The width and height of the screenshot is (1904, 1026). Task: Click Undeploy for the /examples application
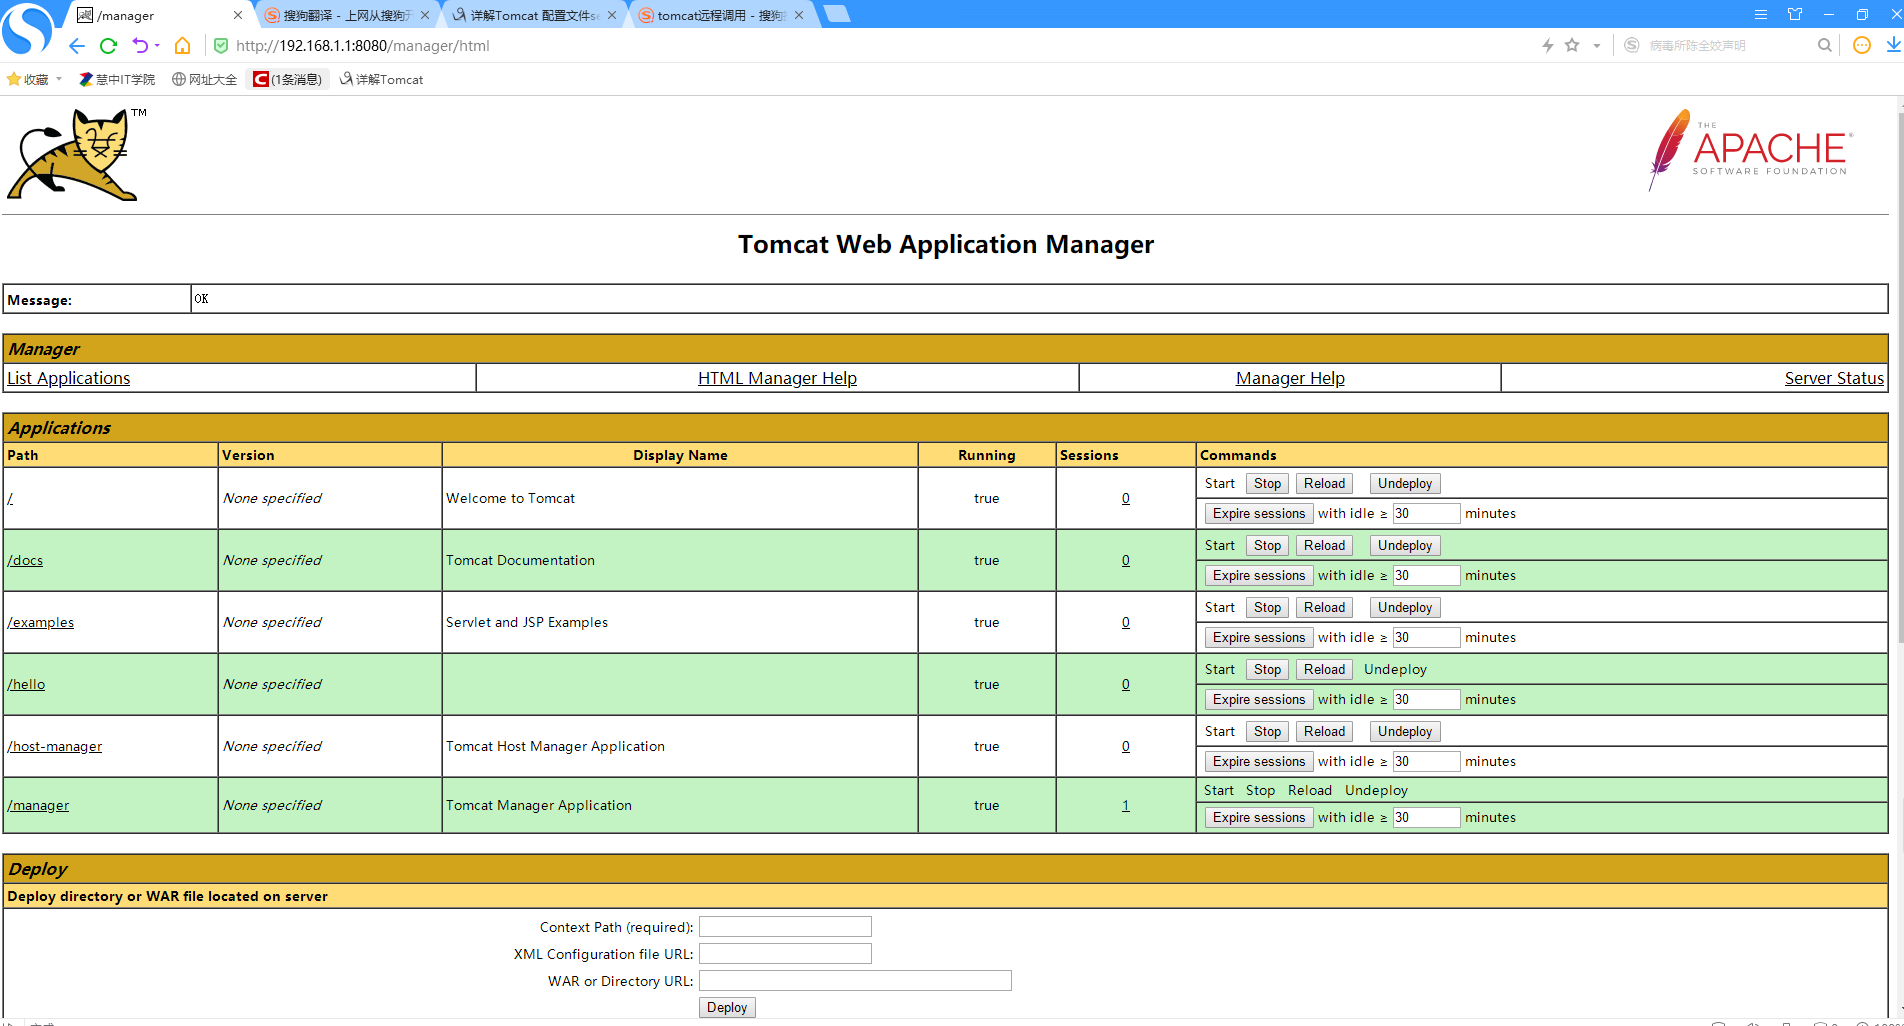(x=1405, y=607)
